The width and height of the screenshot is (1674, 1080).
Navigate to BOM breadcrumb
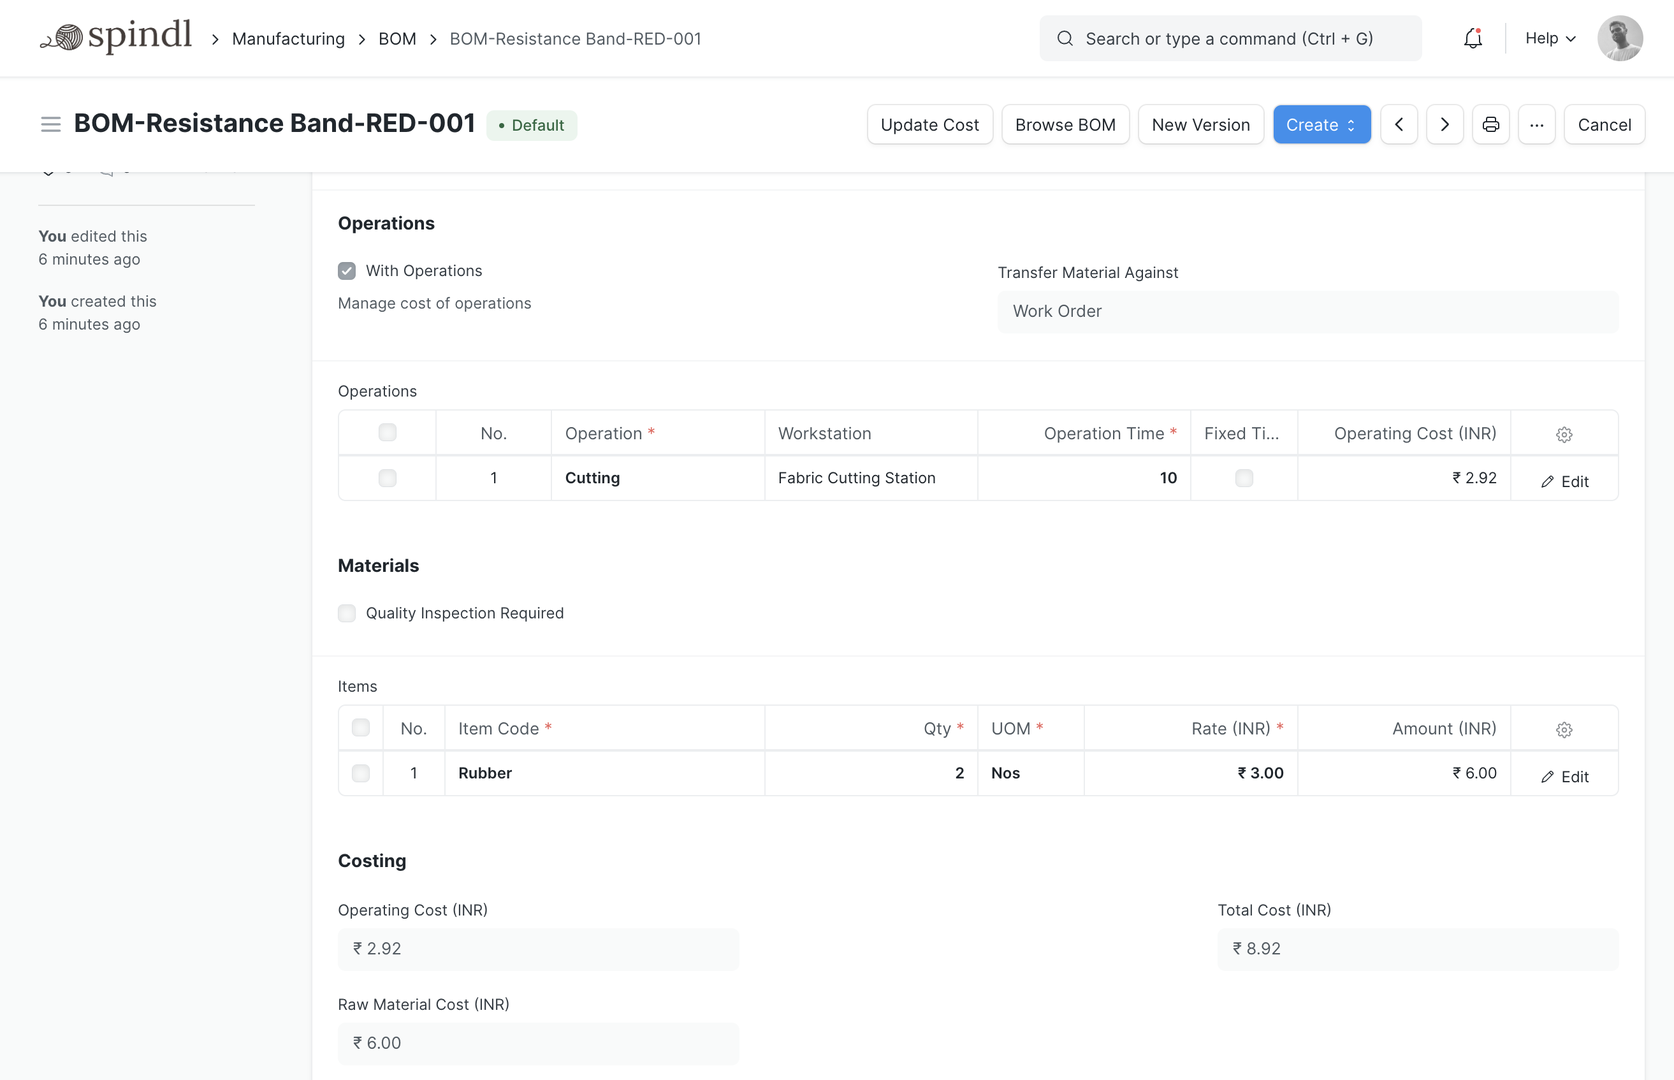[x=397, y=39]
